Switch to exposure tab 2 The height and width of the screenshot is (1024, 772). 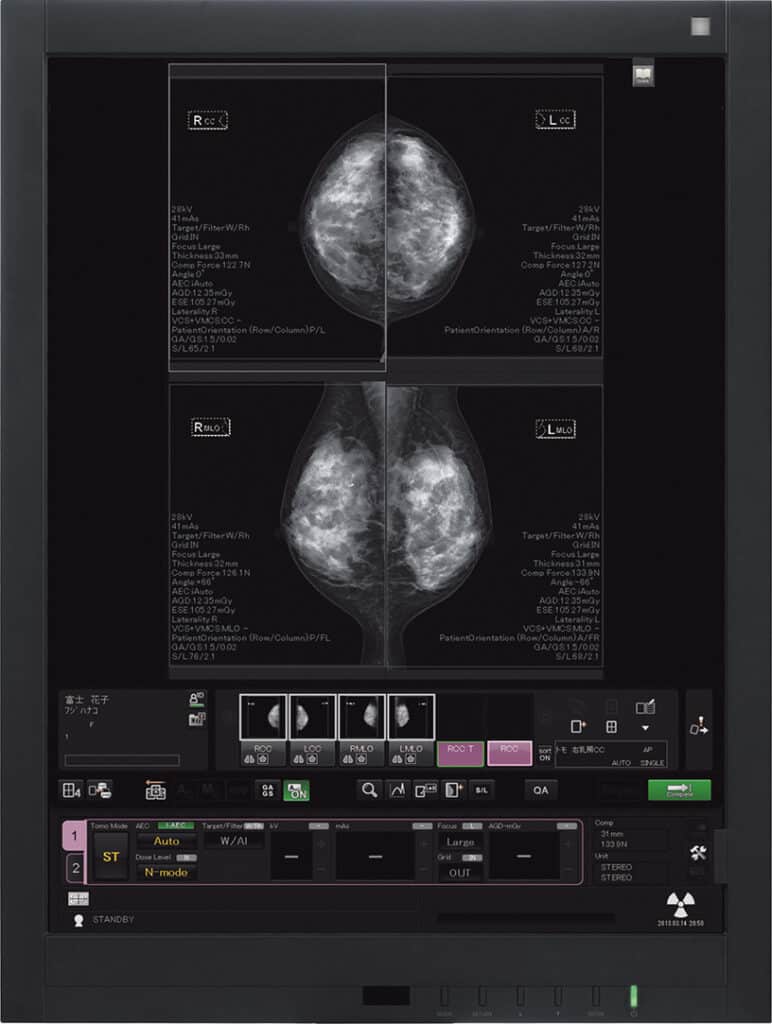pyautogui.click(x=76, y=868)
